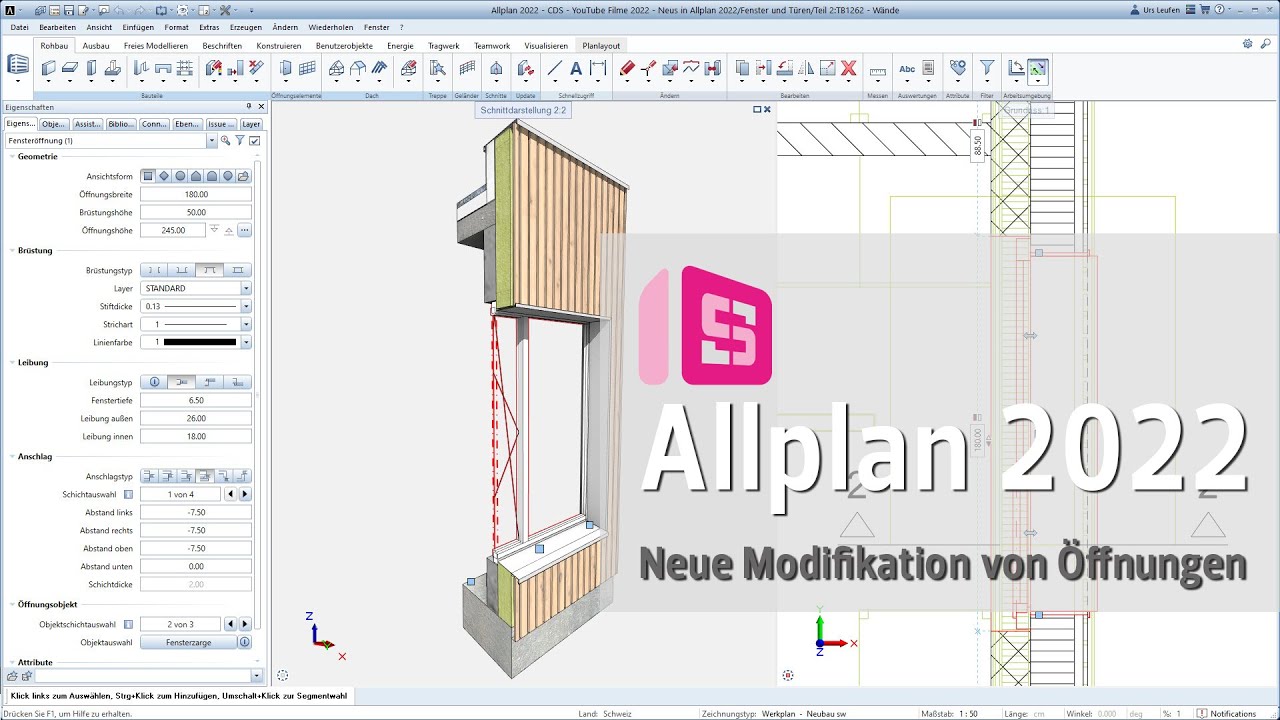This screenshot has height=720, width=1280.
Task: Open the Filter funnel tool in ribbon
Action: tap(987, 68)
